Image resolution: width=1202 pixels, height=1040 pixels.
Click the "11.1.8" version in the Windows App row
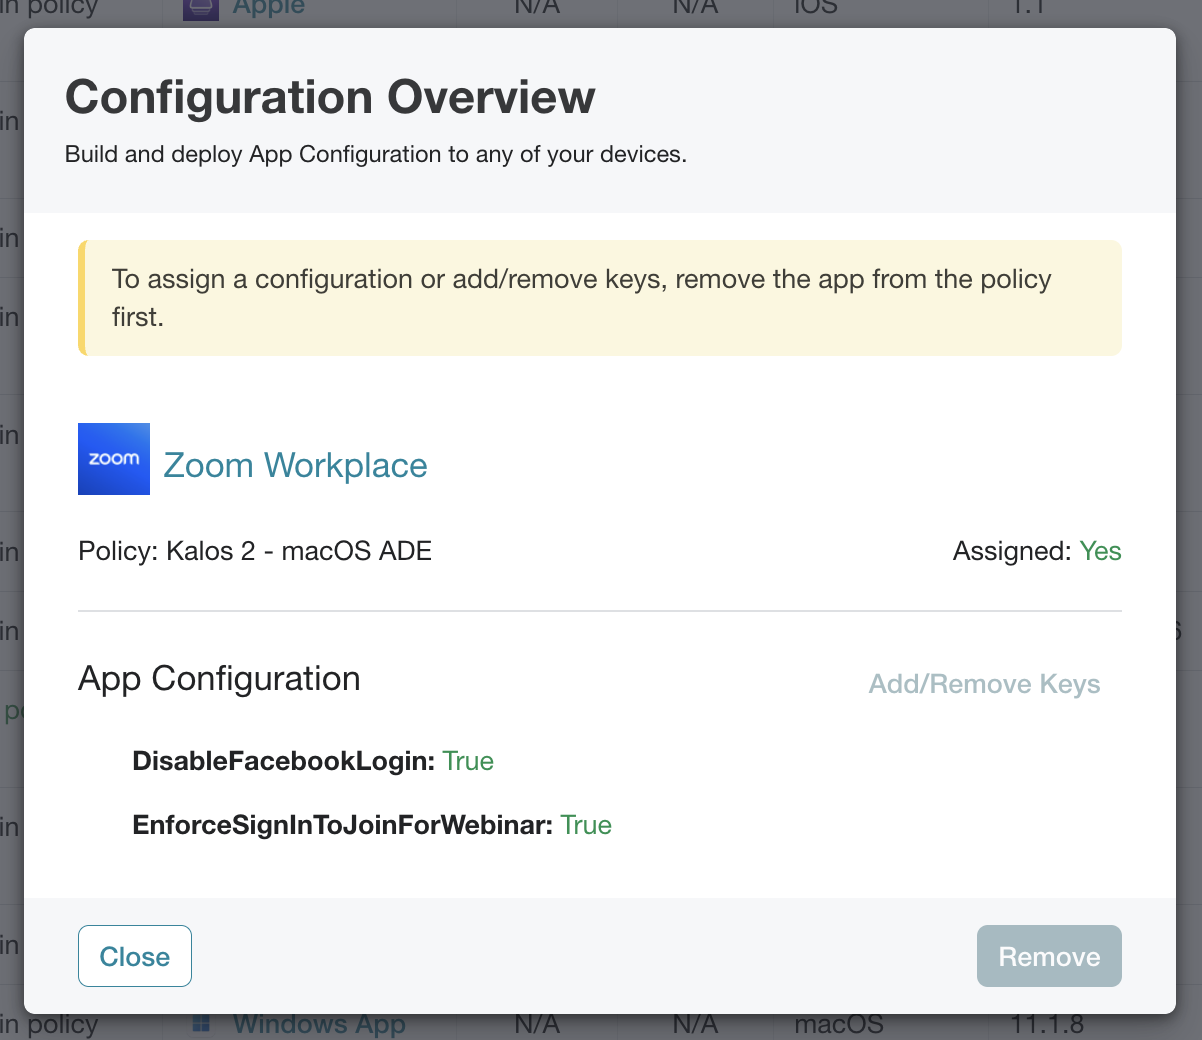pyautogui.click(x=1047, y=1024)
